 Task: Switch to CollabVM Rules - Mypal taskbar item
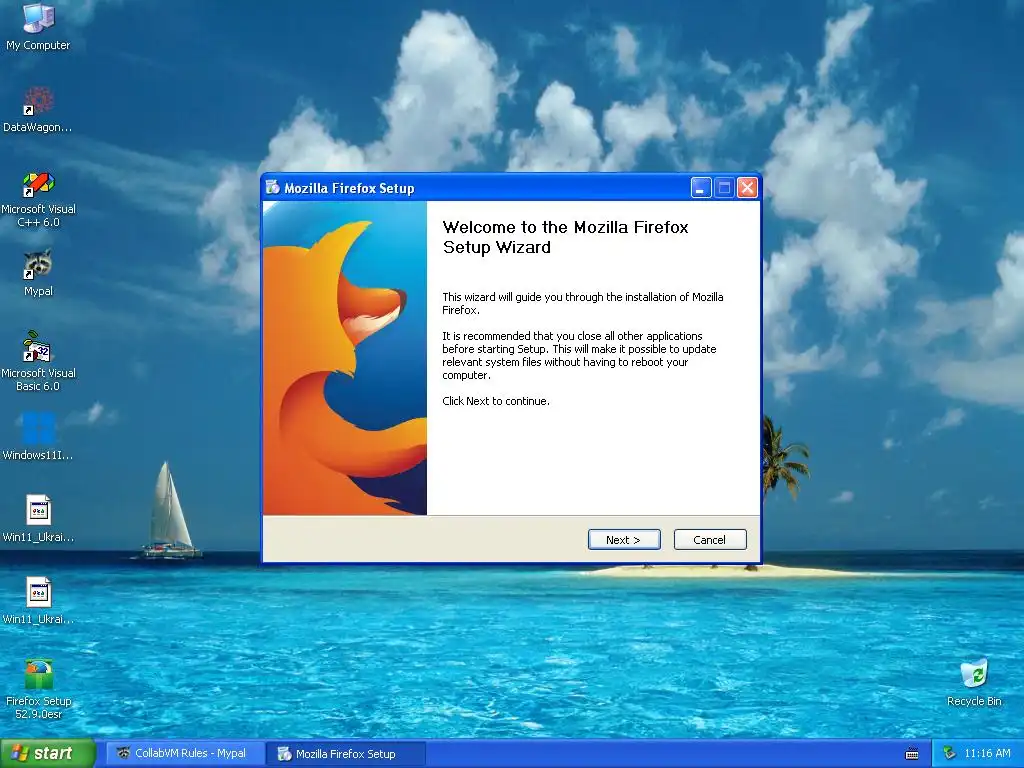[x=185, y=754]
